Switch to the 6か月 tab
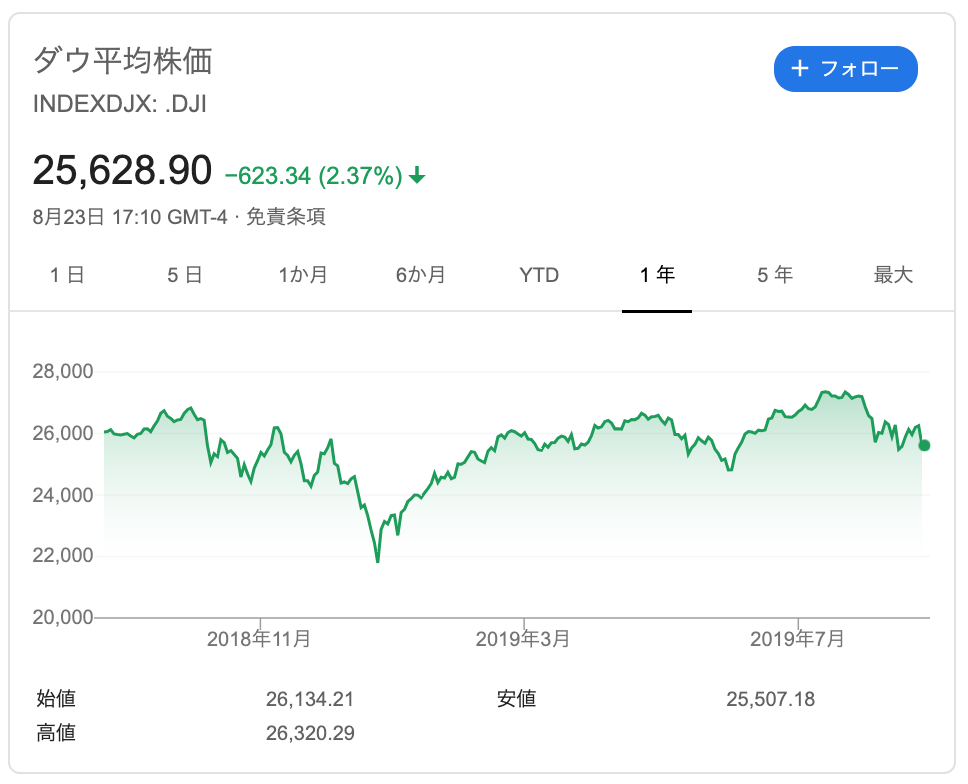The width and height of the screenshot is (968, 784). tap(420, 275)
